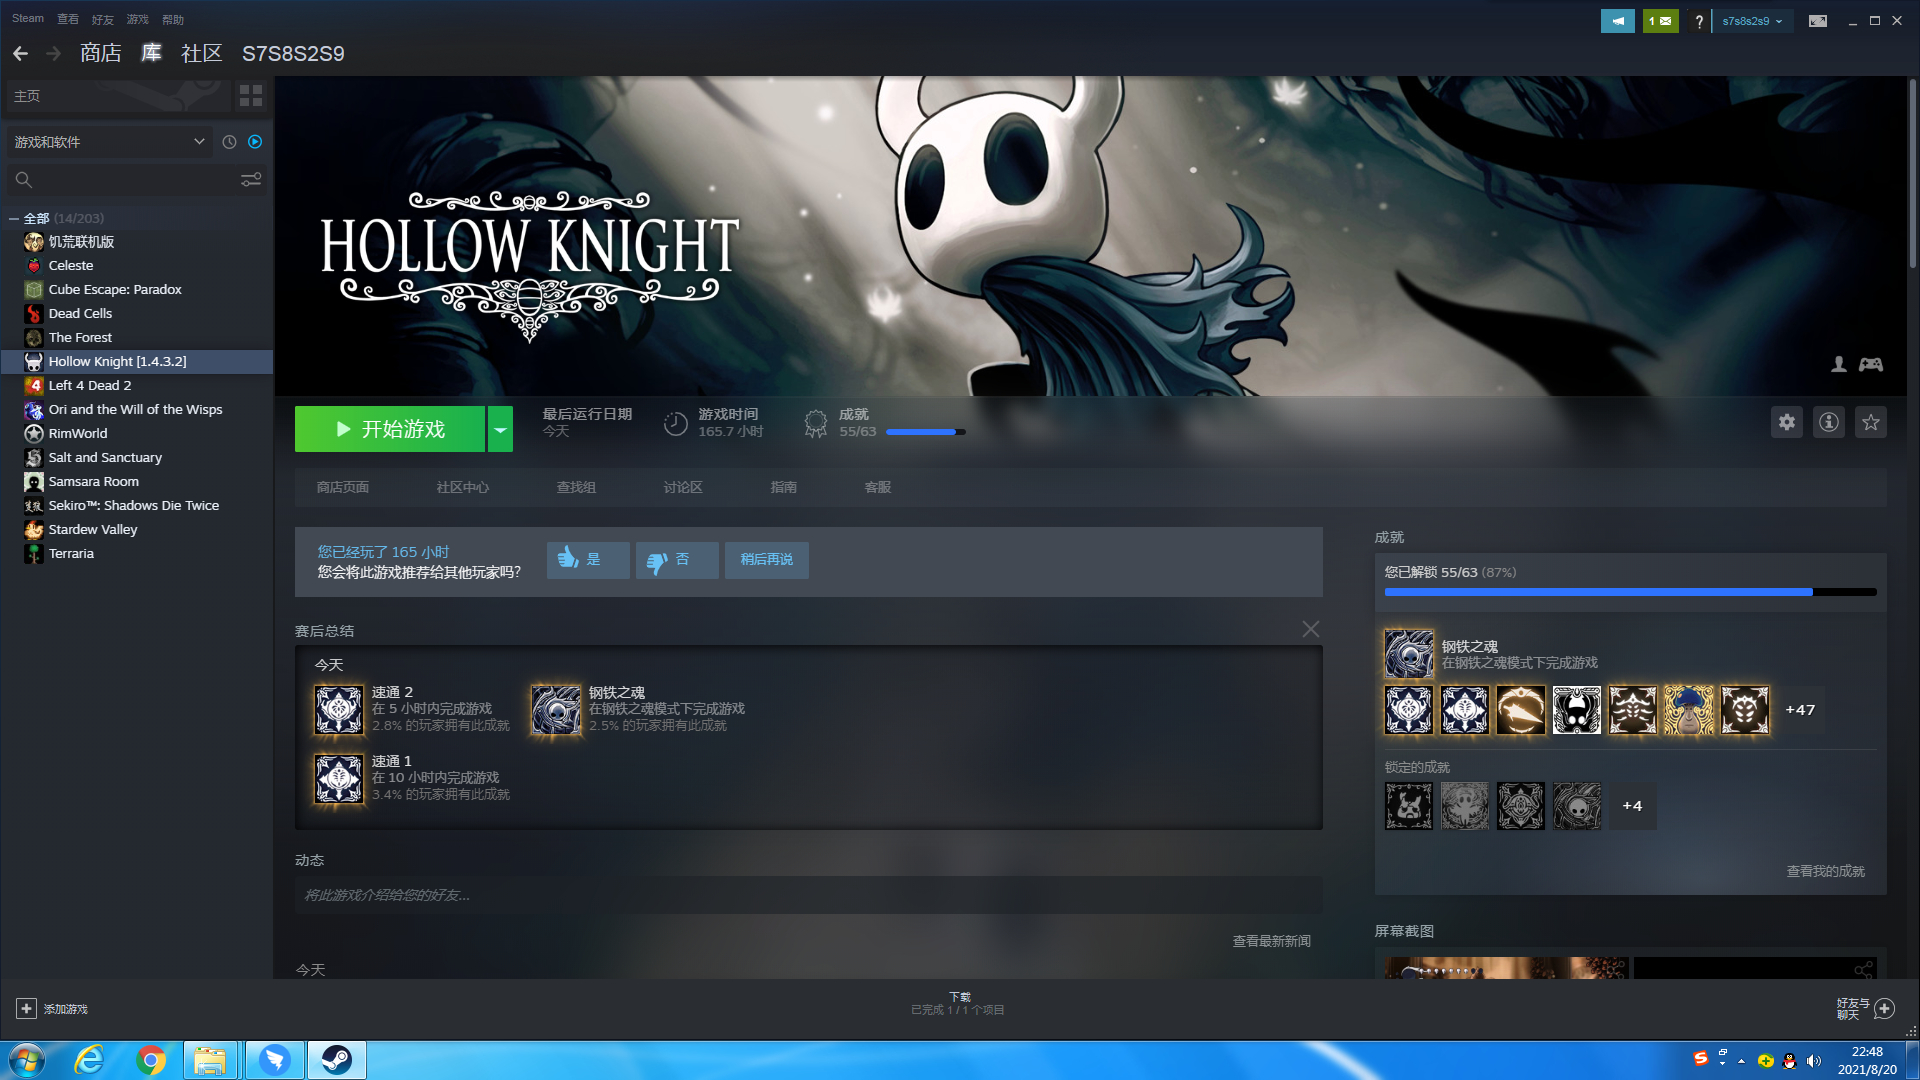Image resolution: width=1920 pixels, height=1080 pixels.
Task: Click the thumbs down button
Action: (677, 560)
